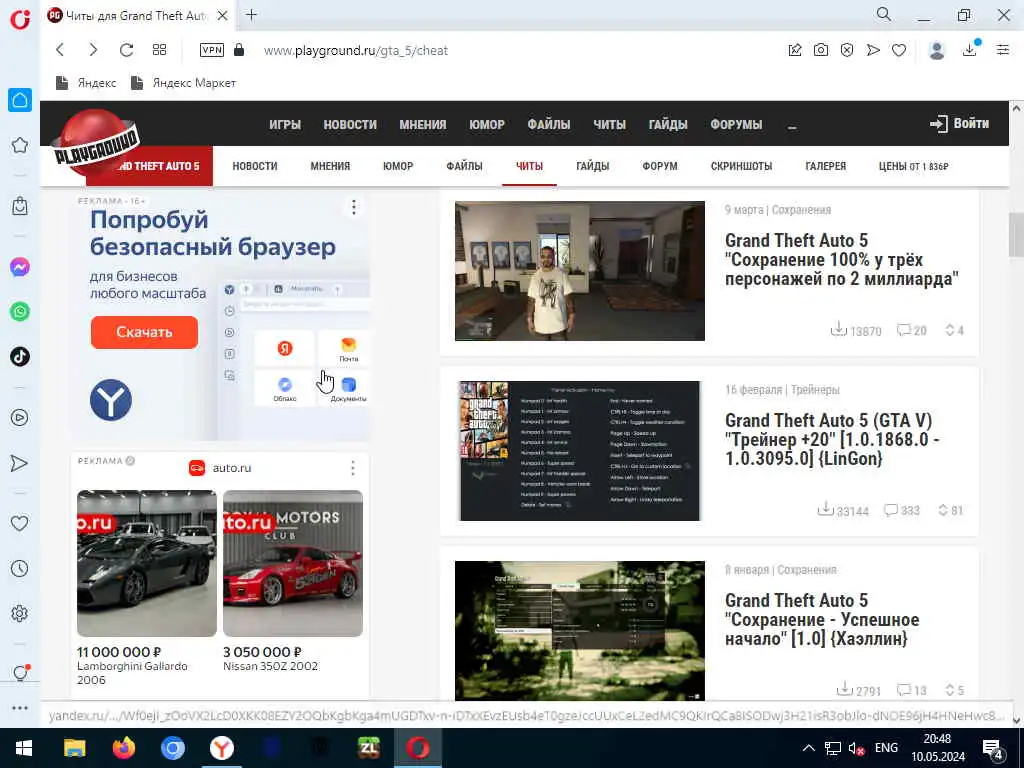
Task: Open the downloads panel
Action: [970, 50]
